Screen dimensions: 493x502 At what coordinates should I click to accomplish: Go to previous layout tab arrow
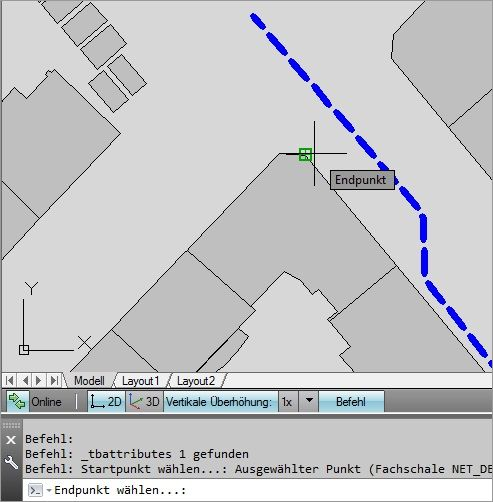(x=25, y=380)
